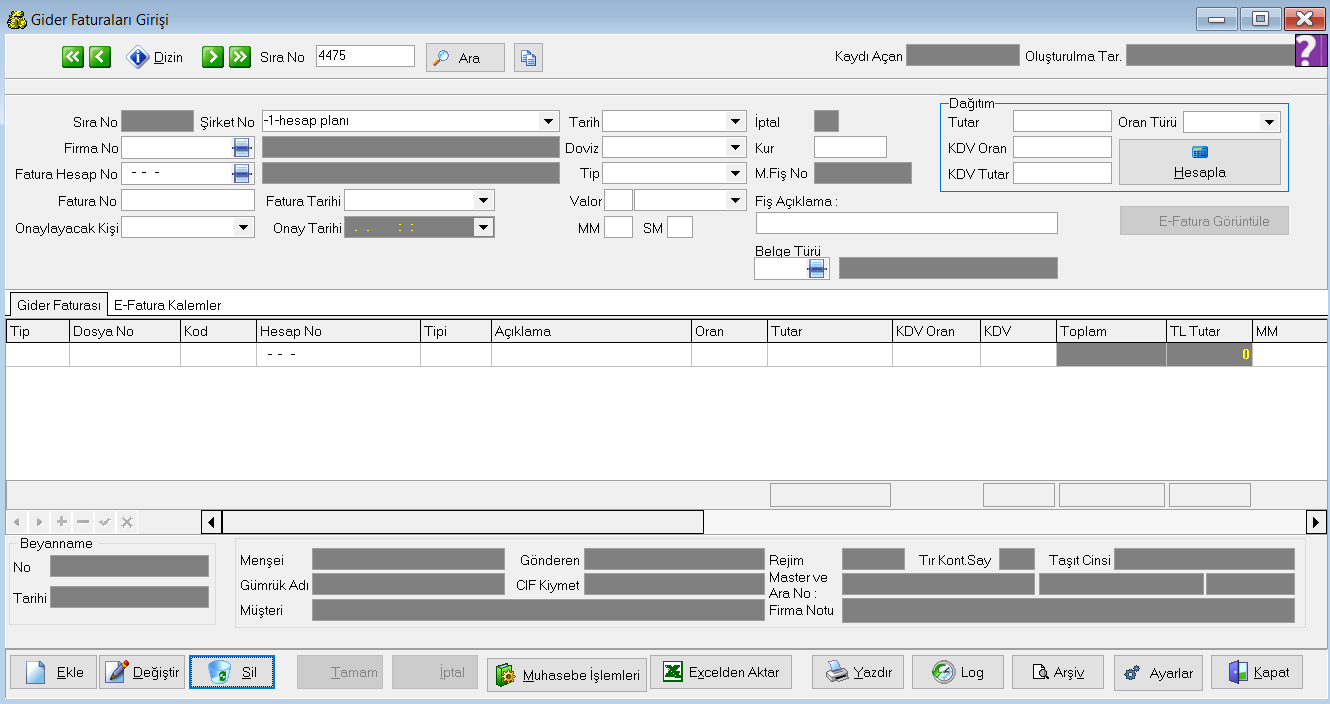Click E-Fatura Görüntüle button
Image resolution: width=1330 pixels, height=704 pixels.
pyautogui.click(x=1204, y=221)
